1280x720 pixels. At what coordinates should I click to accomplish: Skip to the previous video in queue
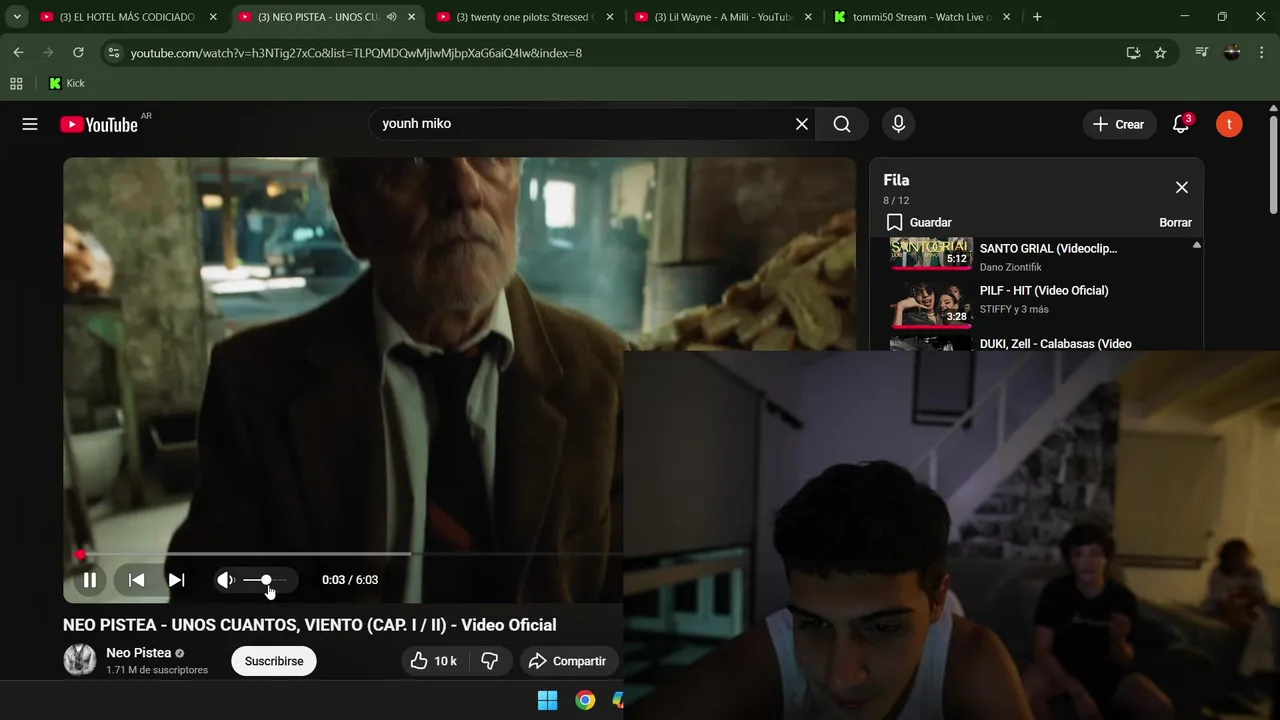tap(137, 580)
